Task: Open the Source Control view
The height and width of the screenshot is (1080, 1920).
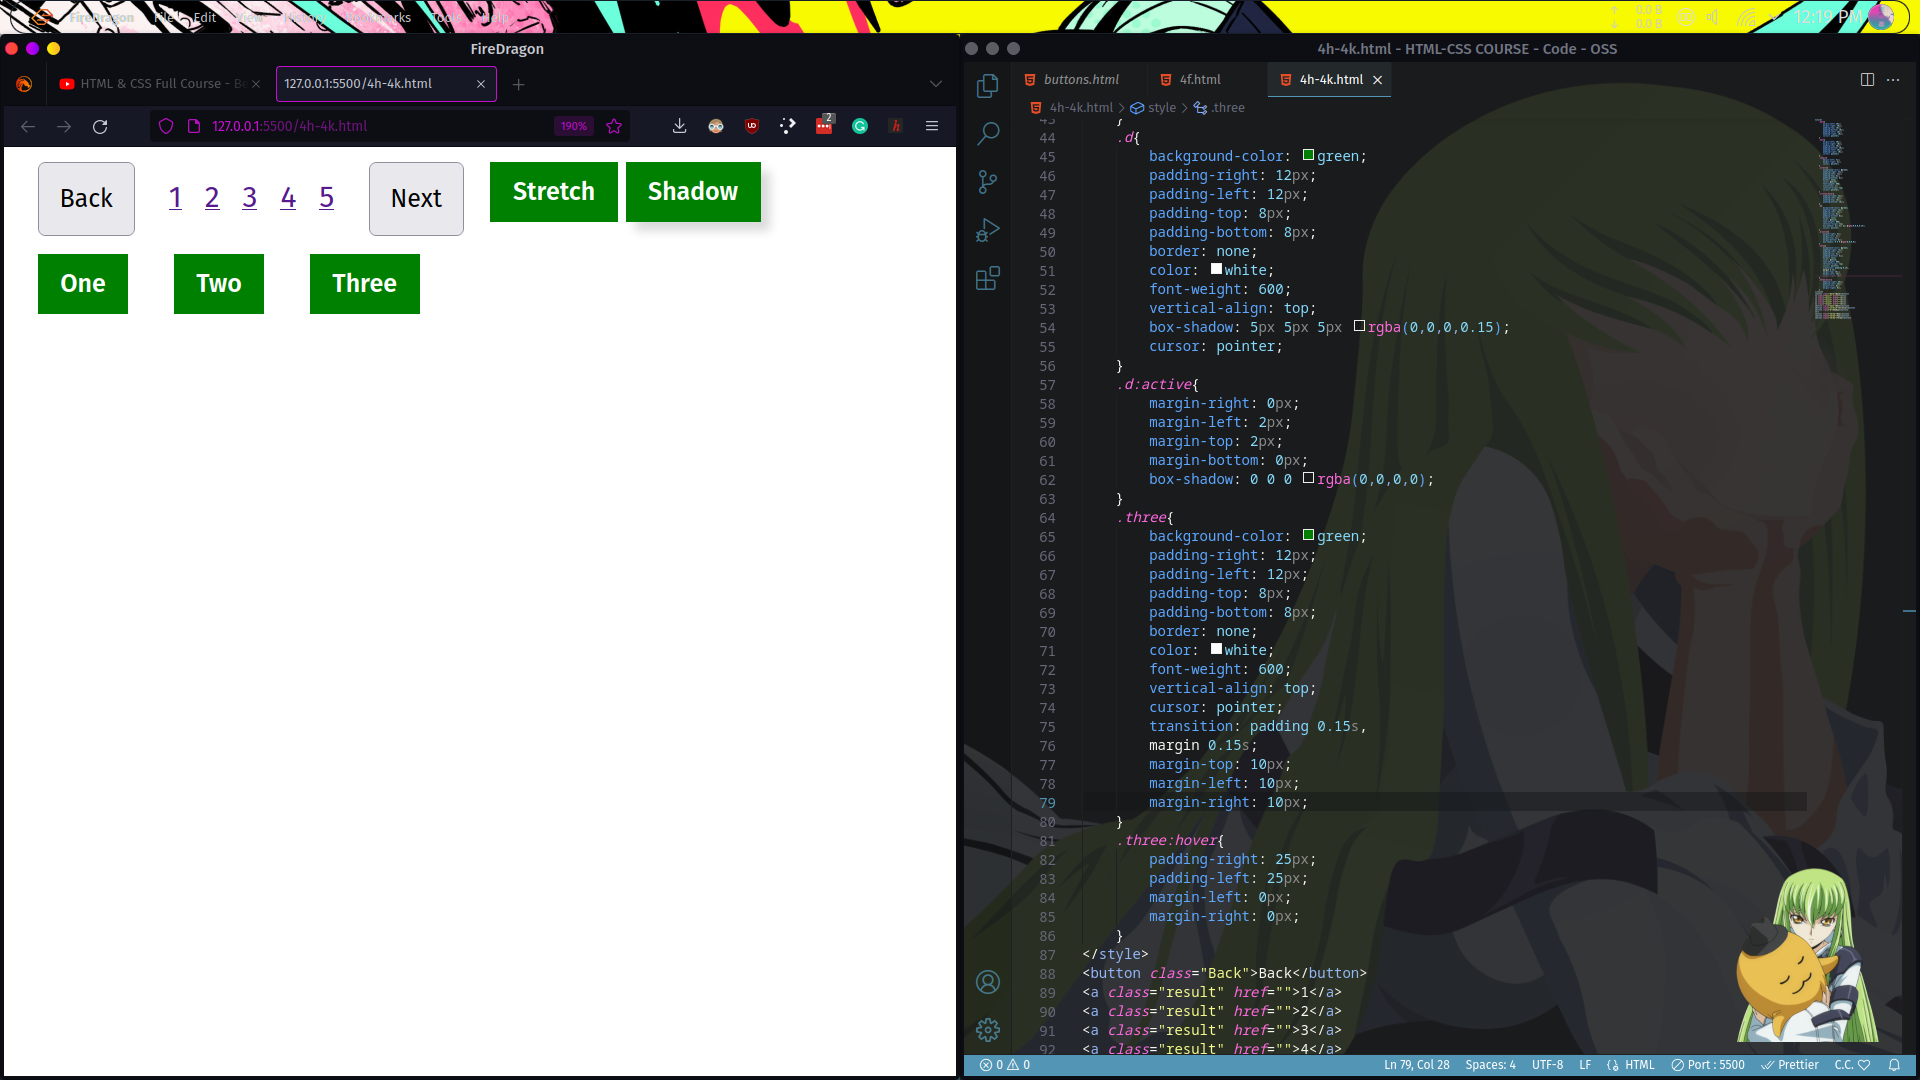Action: (987, 181)
